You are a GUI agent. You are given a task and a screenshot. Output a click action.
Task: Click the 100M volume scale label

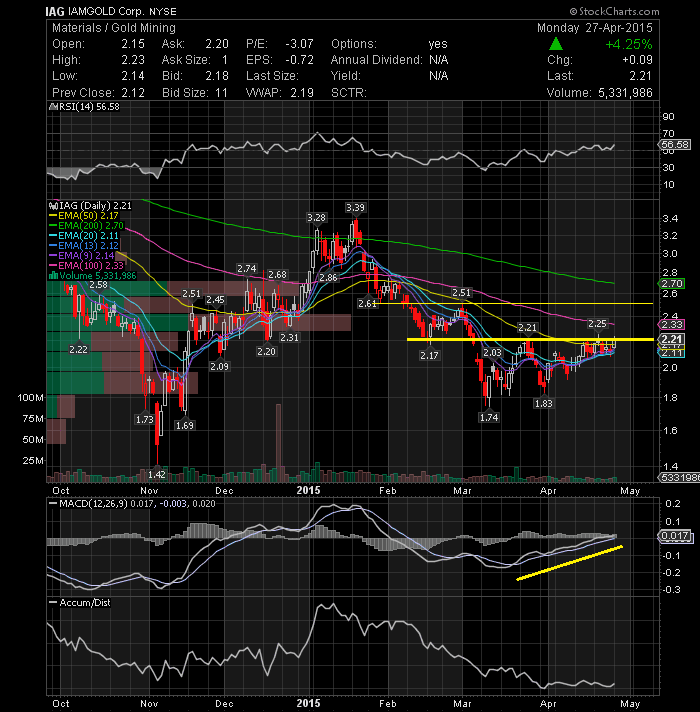(30, 398)
